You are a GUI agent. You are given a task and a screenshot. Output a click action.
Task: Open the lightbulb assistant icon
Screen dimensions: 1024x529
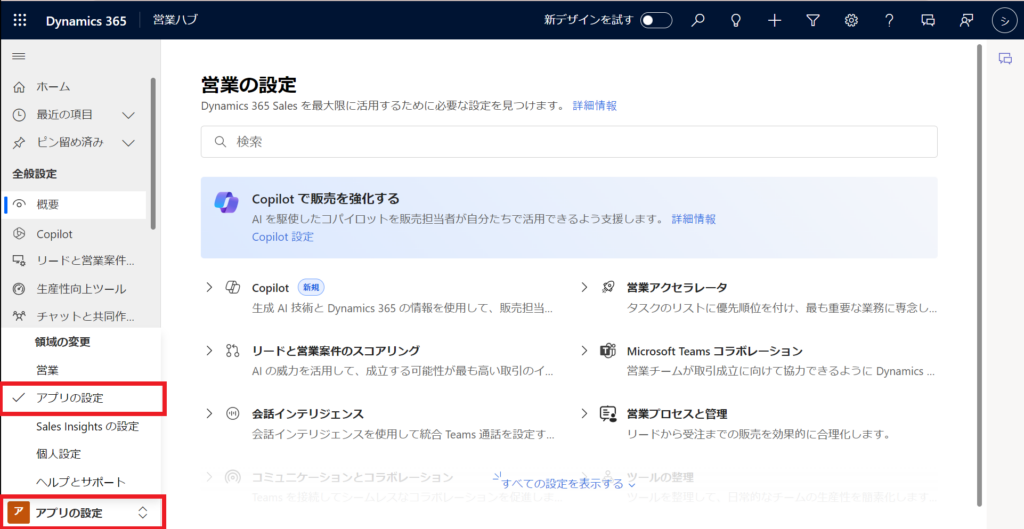pos(736,20)
